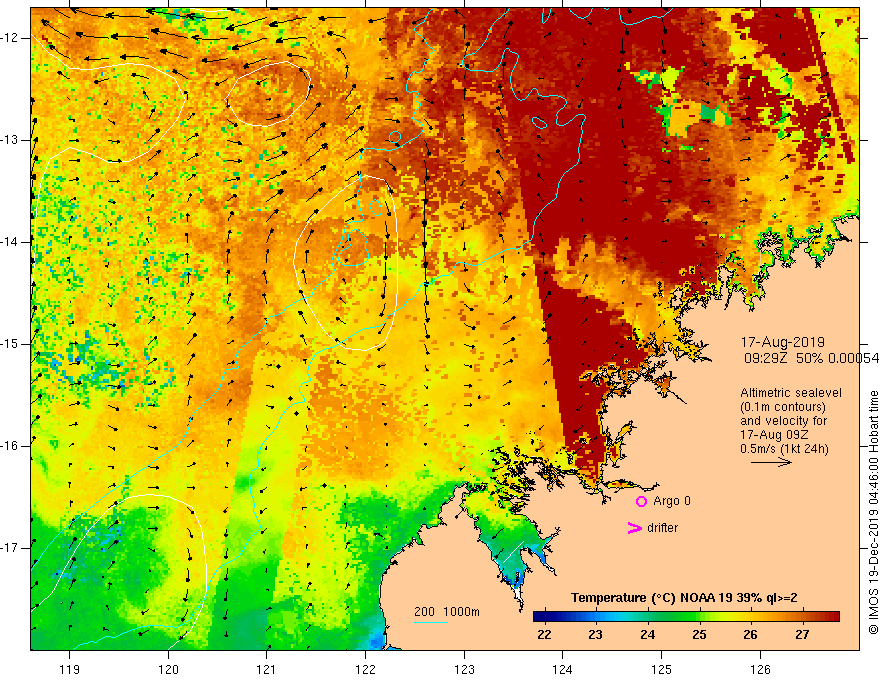Click the 122 longitude axis label
Image resolution: width=880 pixels, height=680 pixels.
click(x=365, y=669)
